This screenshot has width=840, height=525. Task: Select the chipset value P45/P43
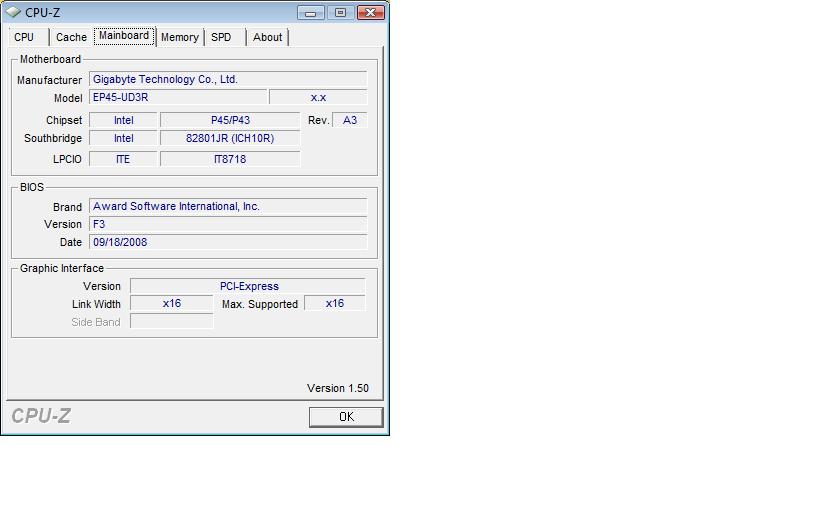pos(230,120)
